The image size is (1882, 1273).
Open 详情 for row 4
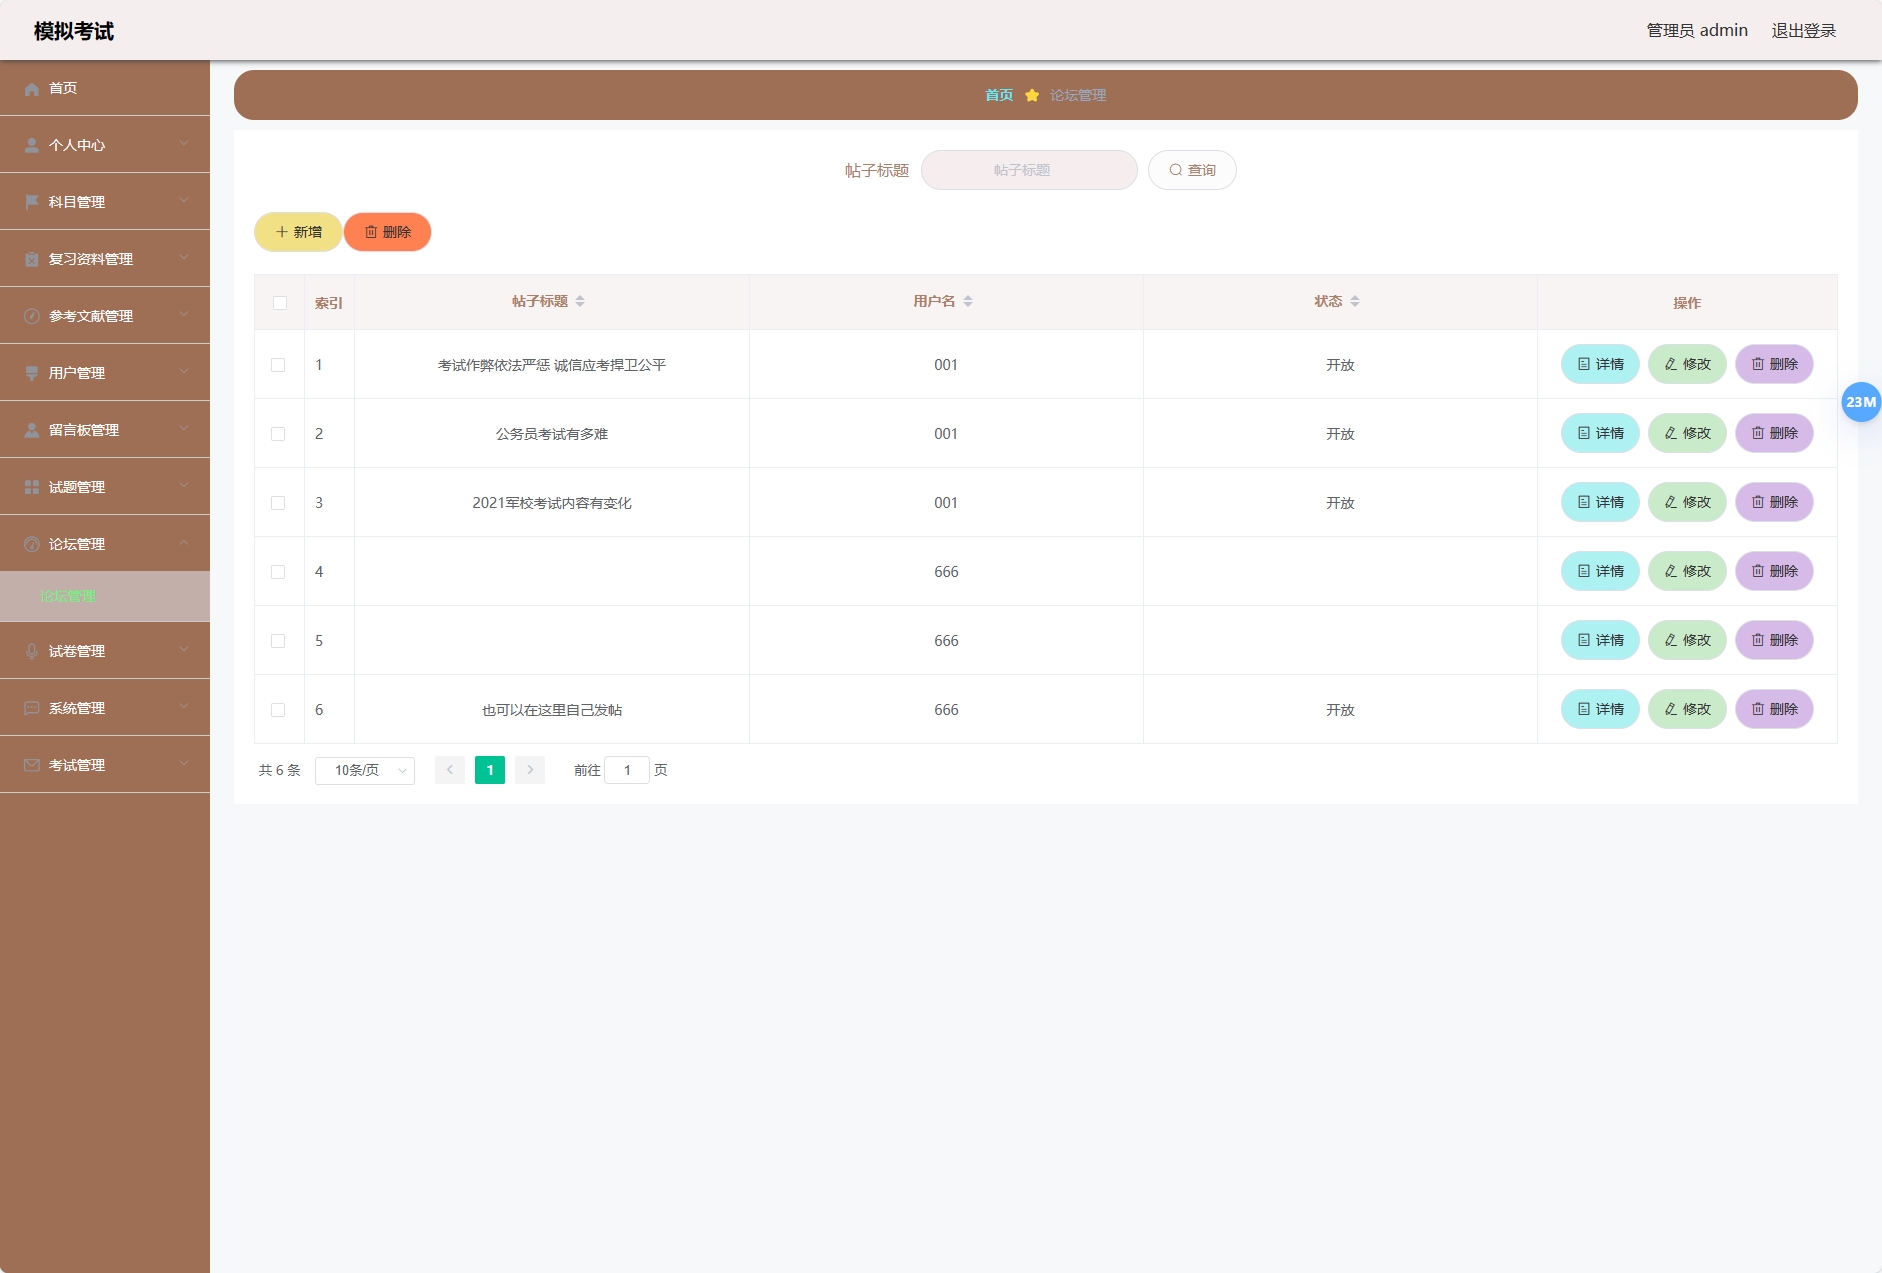pos(1600,571)
